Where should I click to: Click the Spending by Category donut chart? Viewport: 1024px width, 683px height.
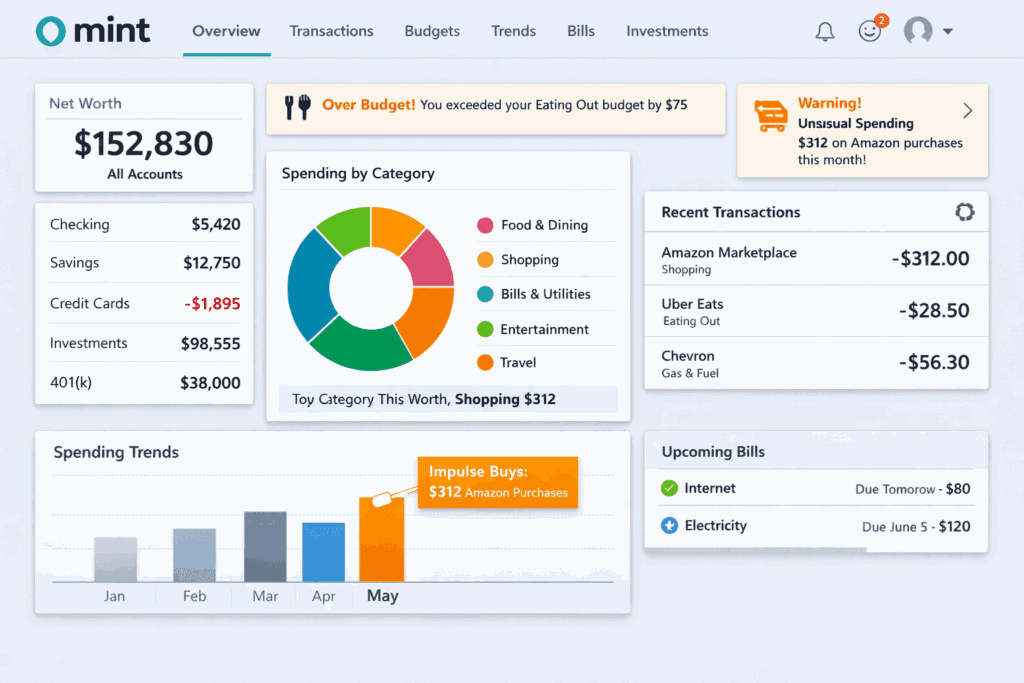pyautogui.click(x=370, y=288)
